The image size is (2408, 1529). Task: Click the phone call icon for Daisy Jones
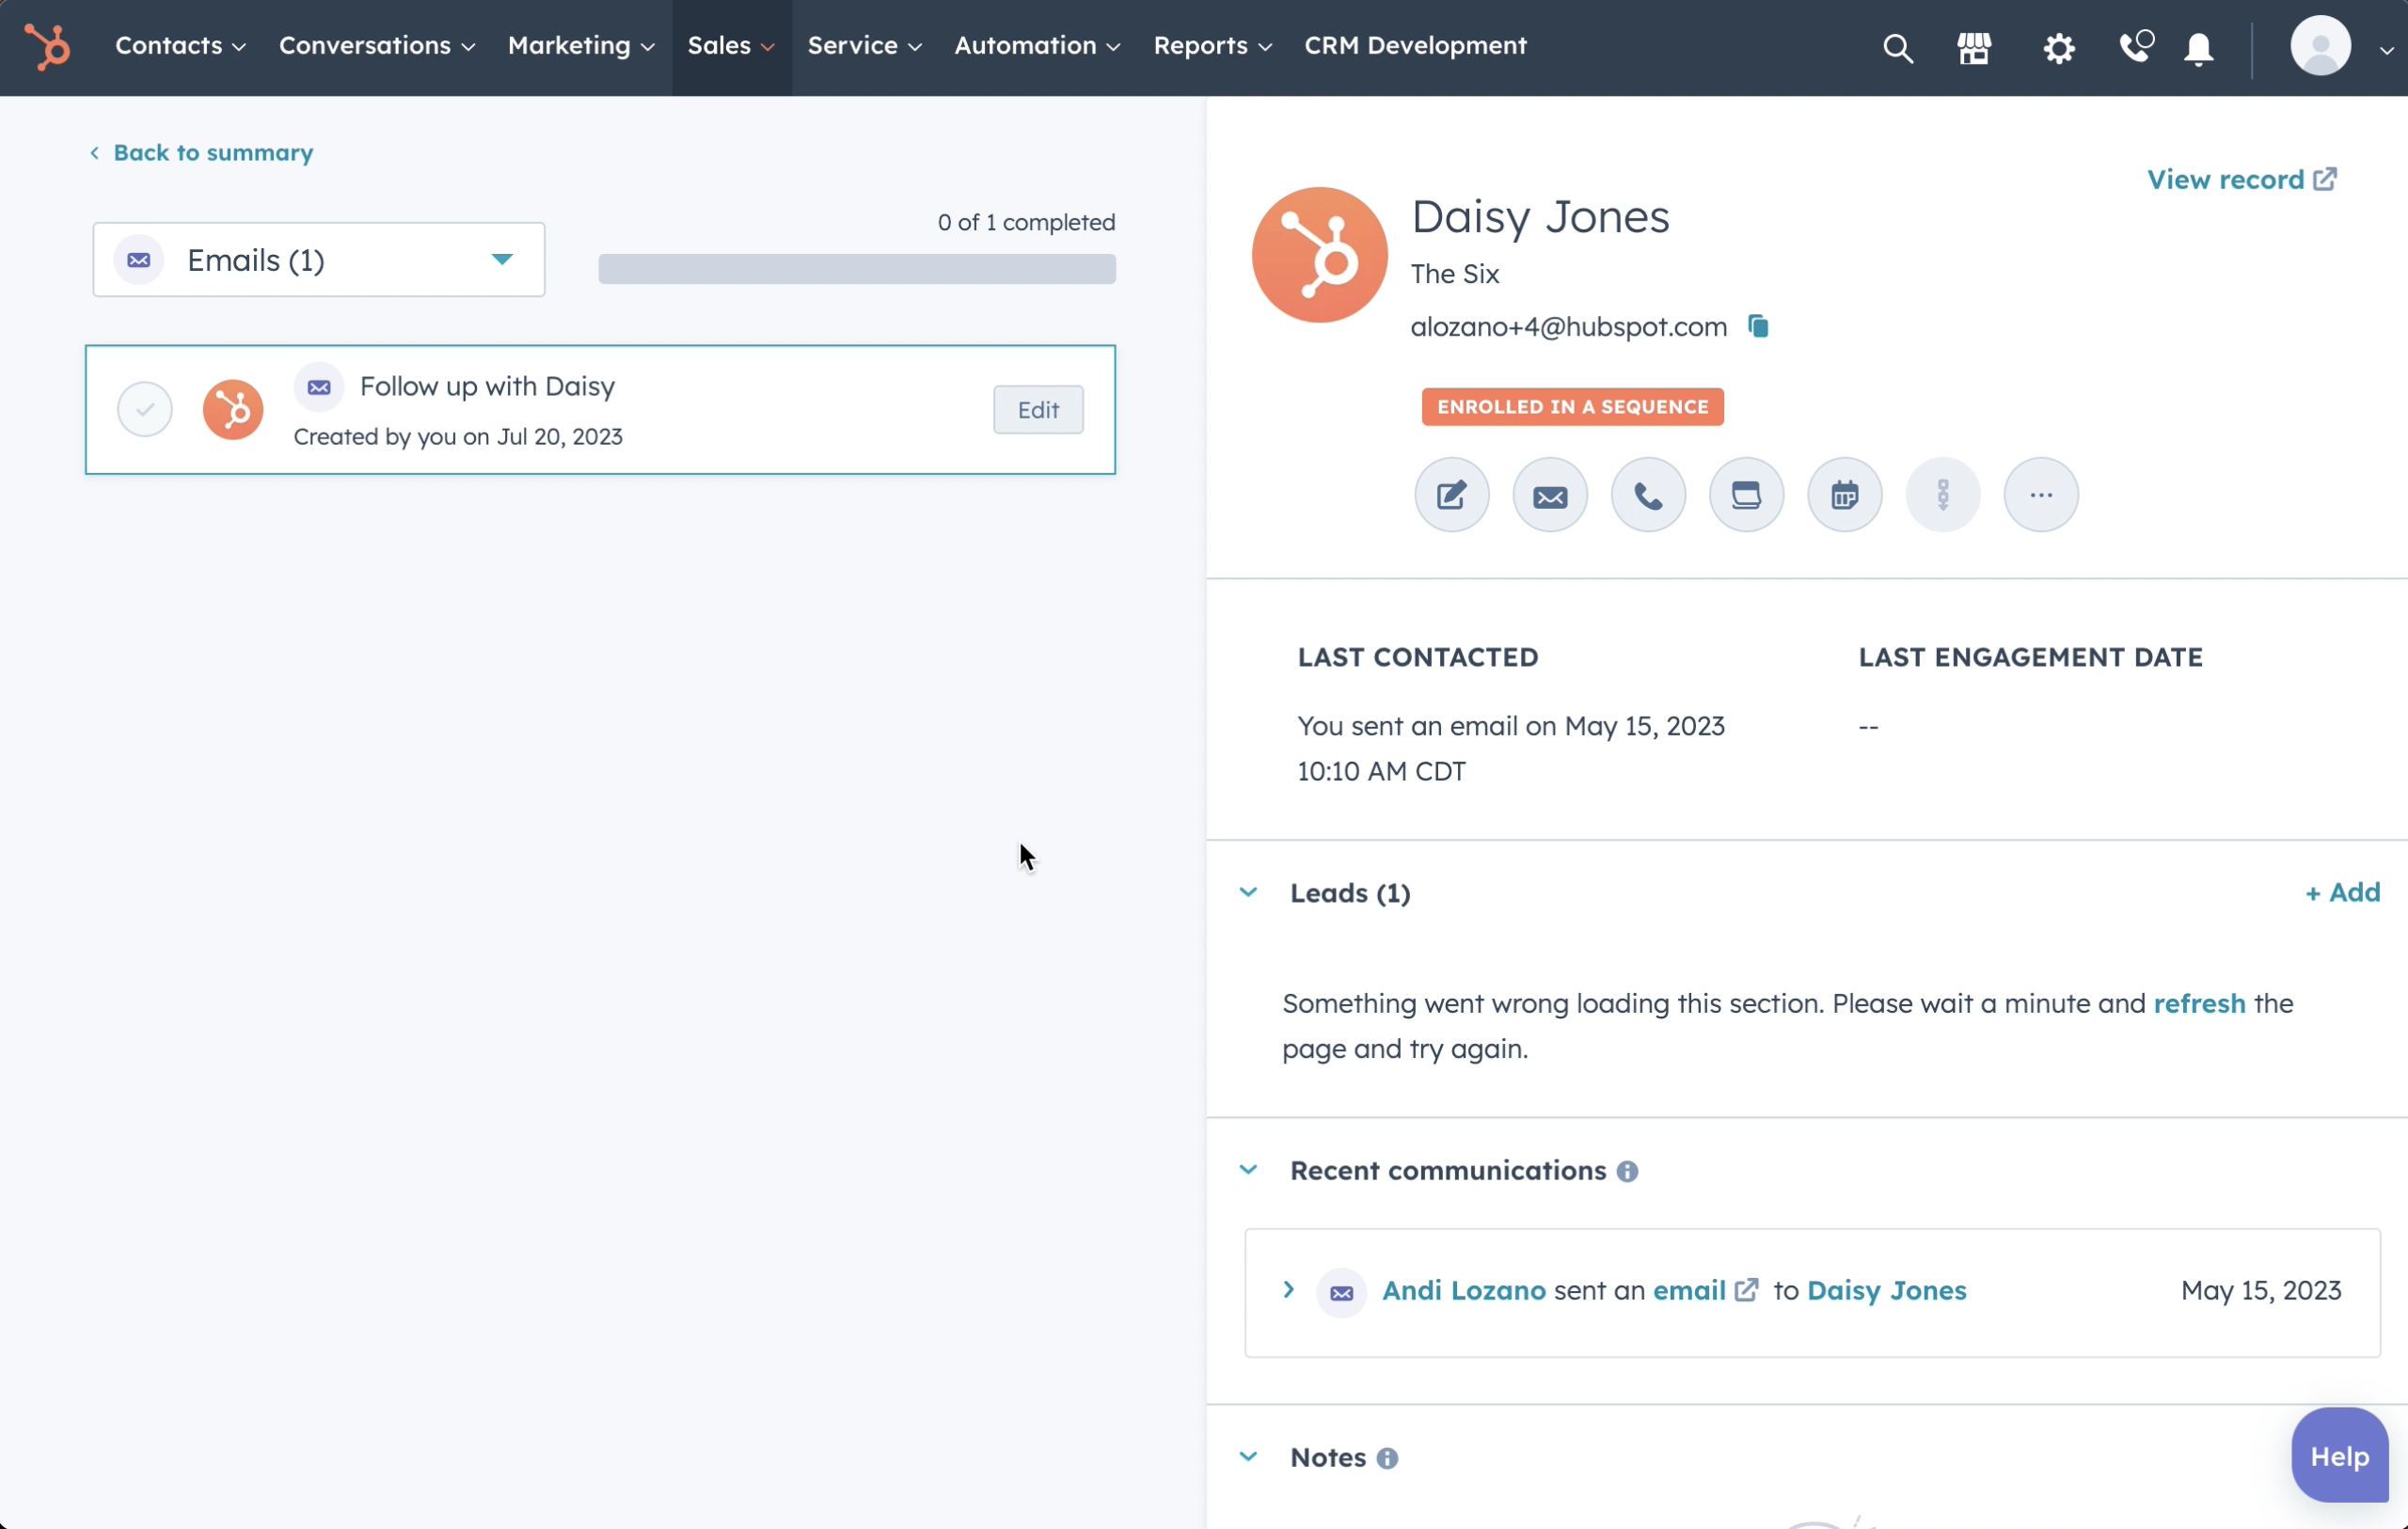pos(1648,494)
